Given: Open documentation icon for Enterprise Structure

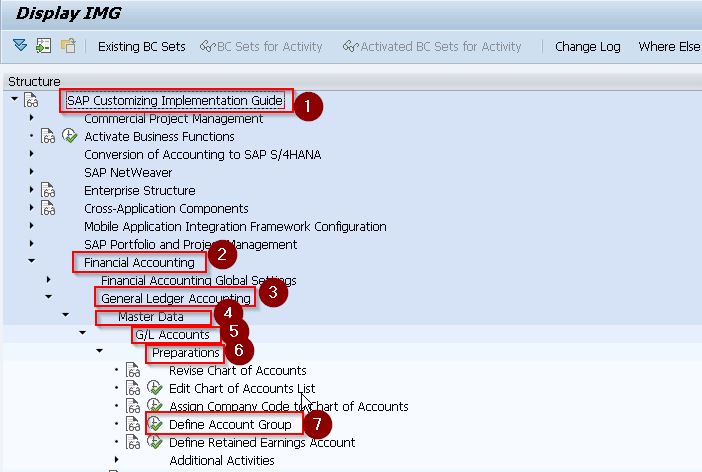Looking at the screenshot, I should click(x=48, y=190).
